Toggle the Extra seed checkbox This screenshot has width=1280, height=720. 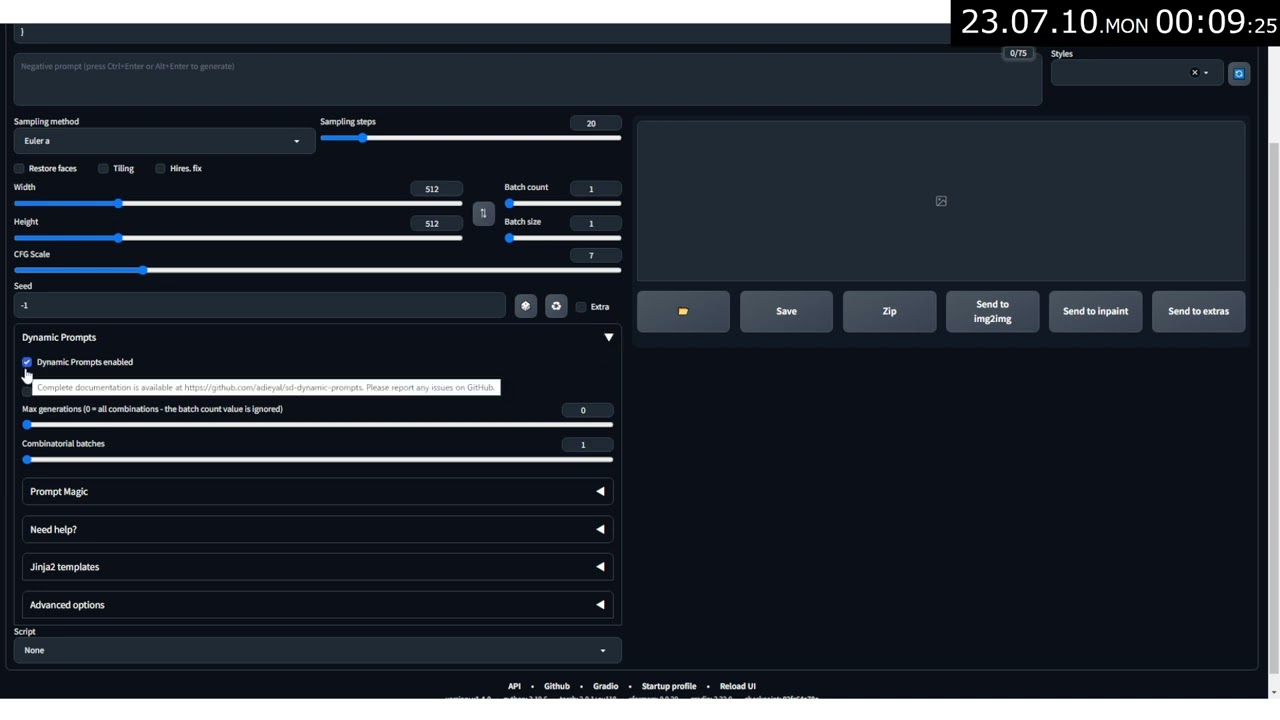click(x=581, y=307)
